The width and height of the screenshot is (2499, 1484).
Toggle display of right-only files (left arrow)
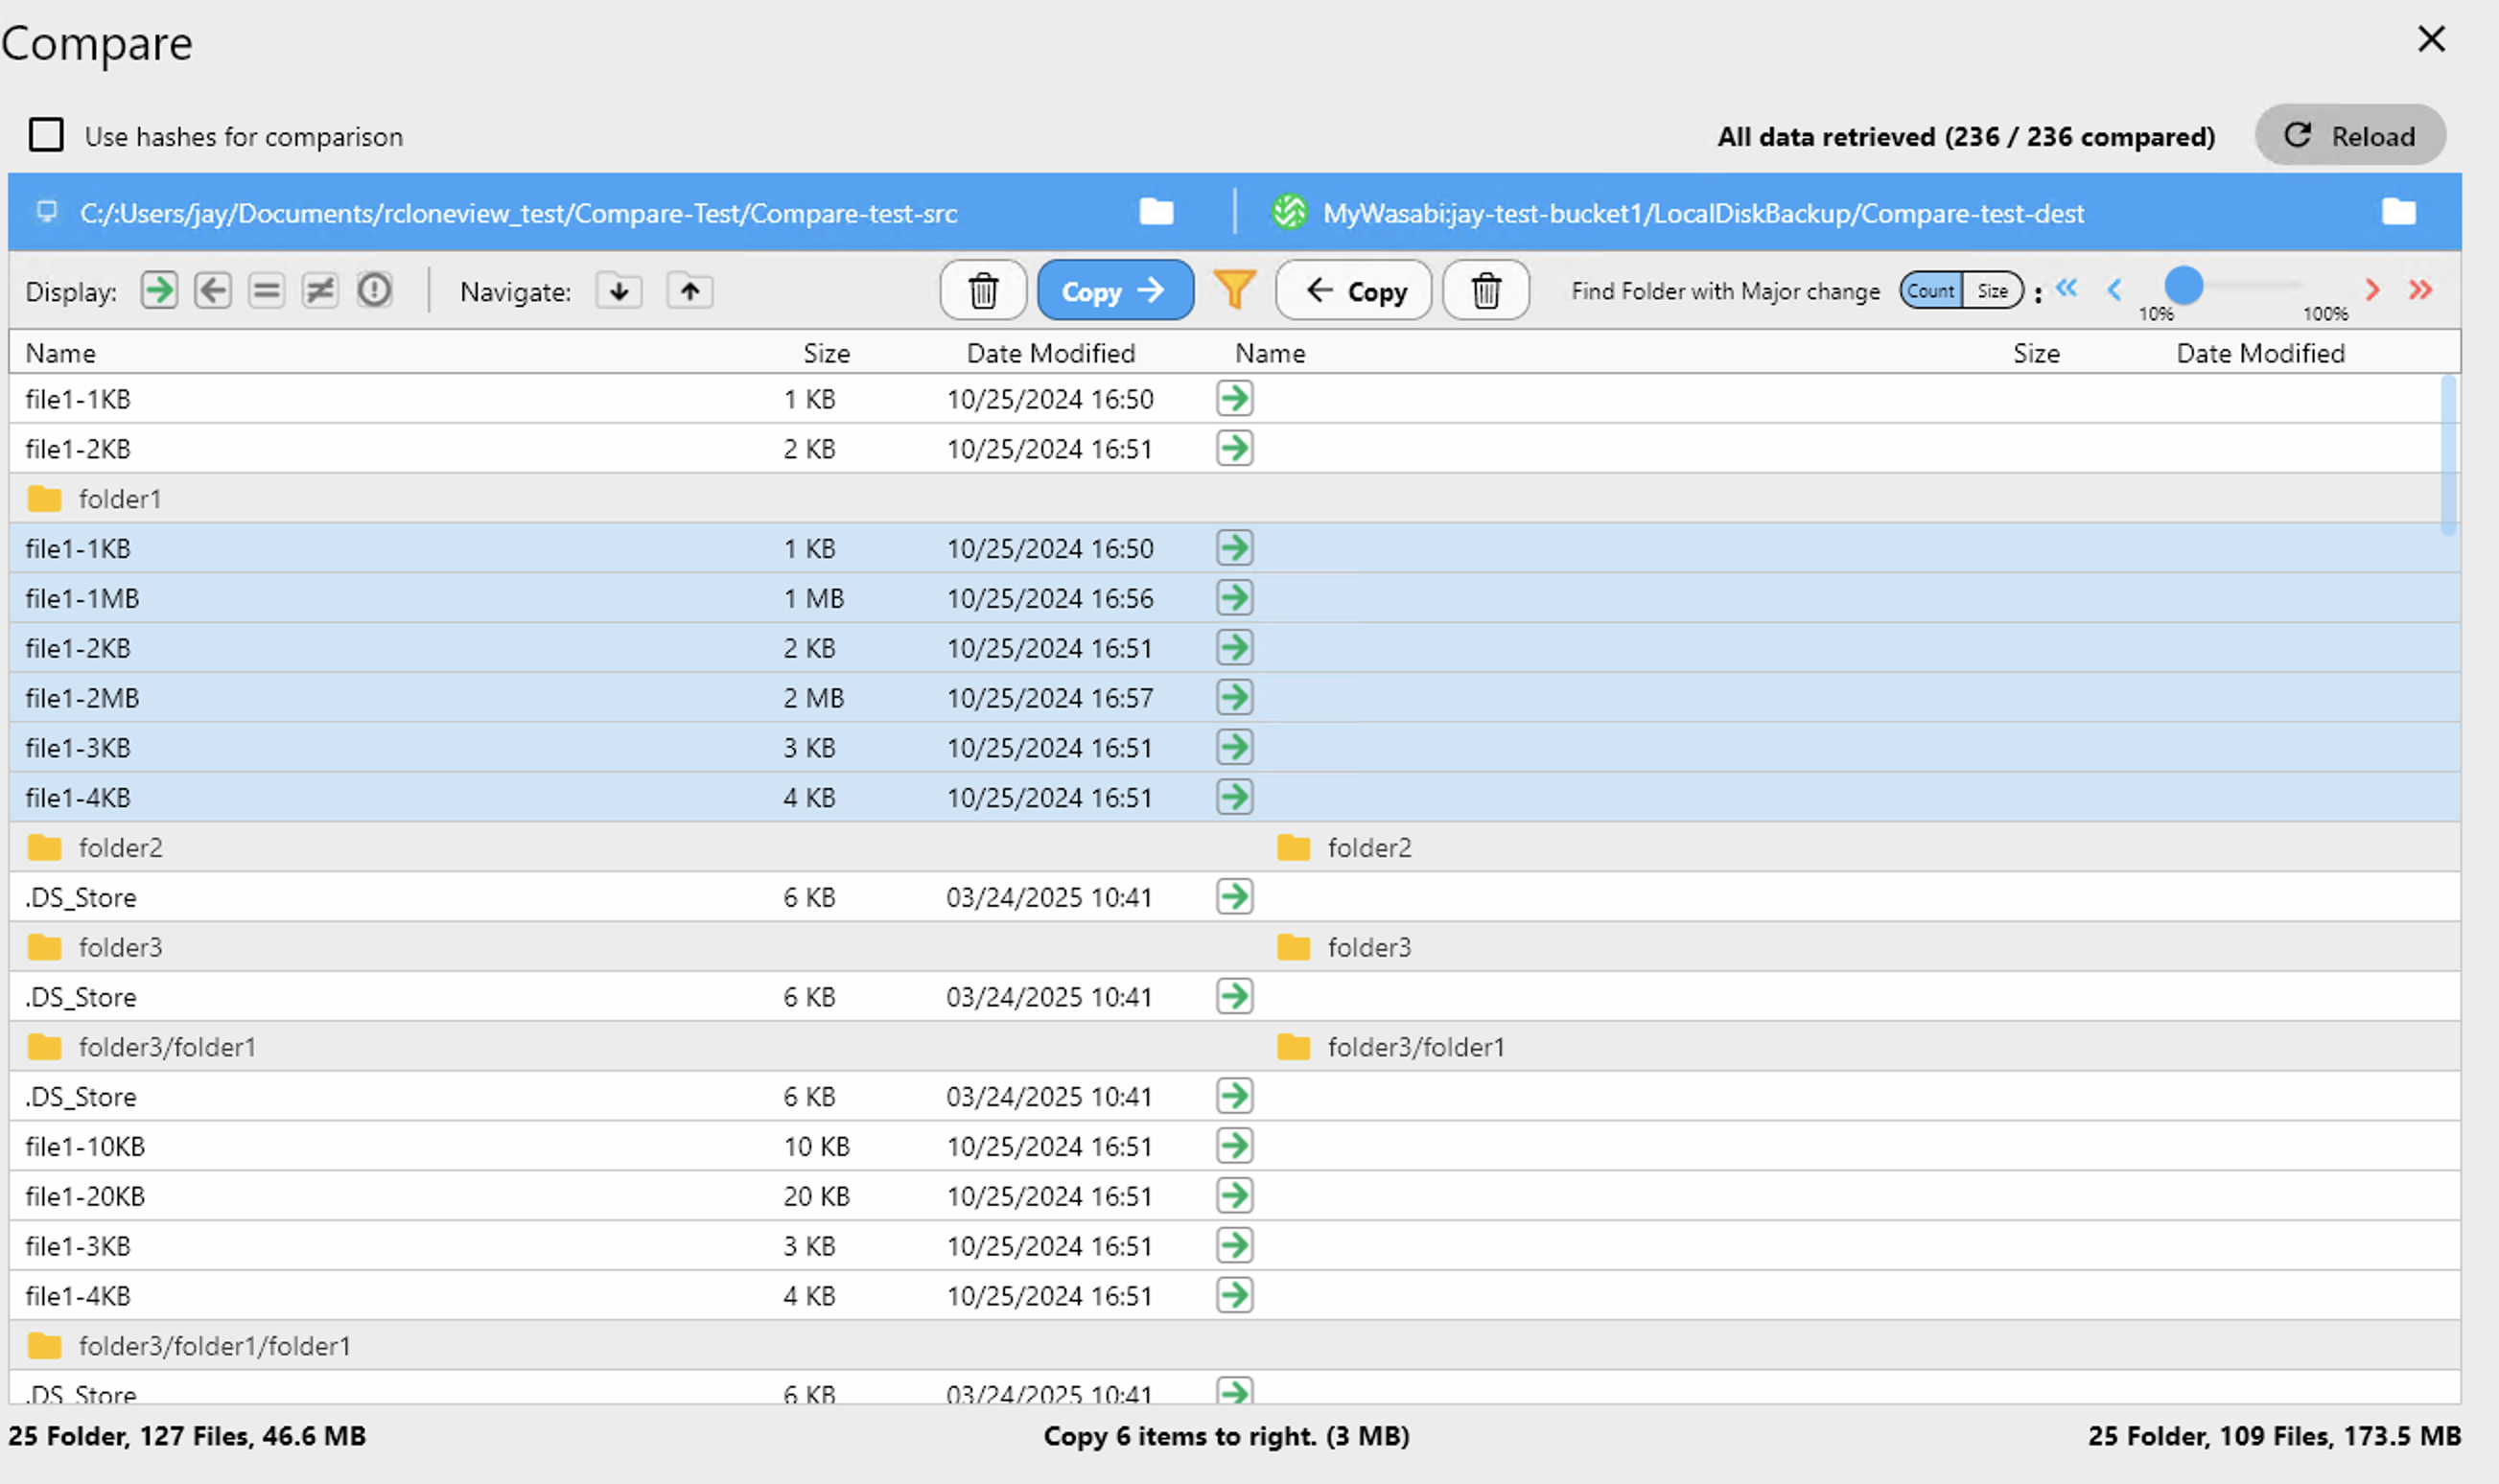pos(213,291)
